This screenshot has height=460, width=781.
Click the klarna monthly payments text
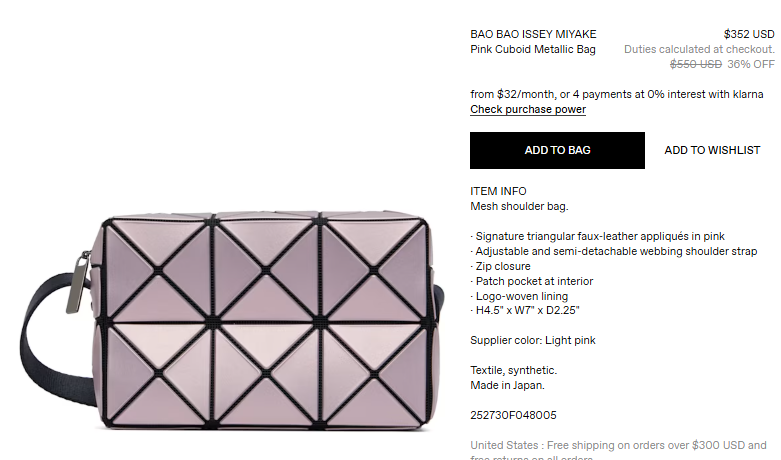[617, 94]
